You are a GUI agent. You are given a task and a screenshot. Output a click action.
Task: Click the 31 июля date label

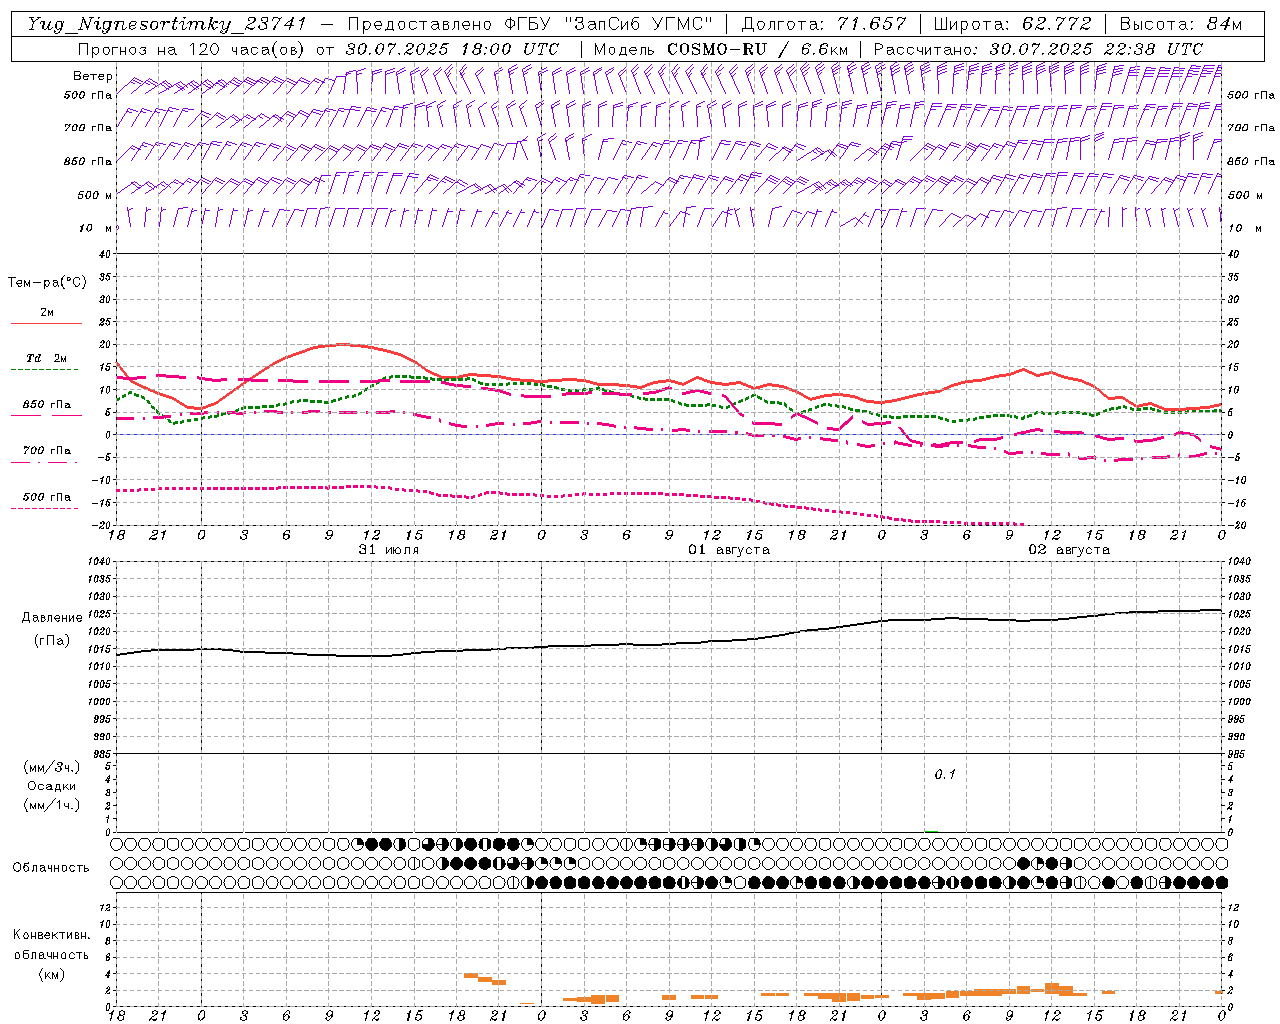(389, 550)
